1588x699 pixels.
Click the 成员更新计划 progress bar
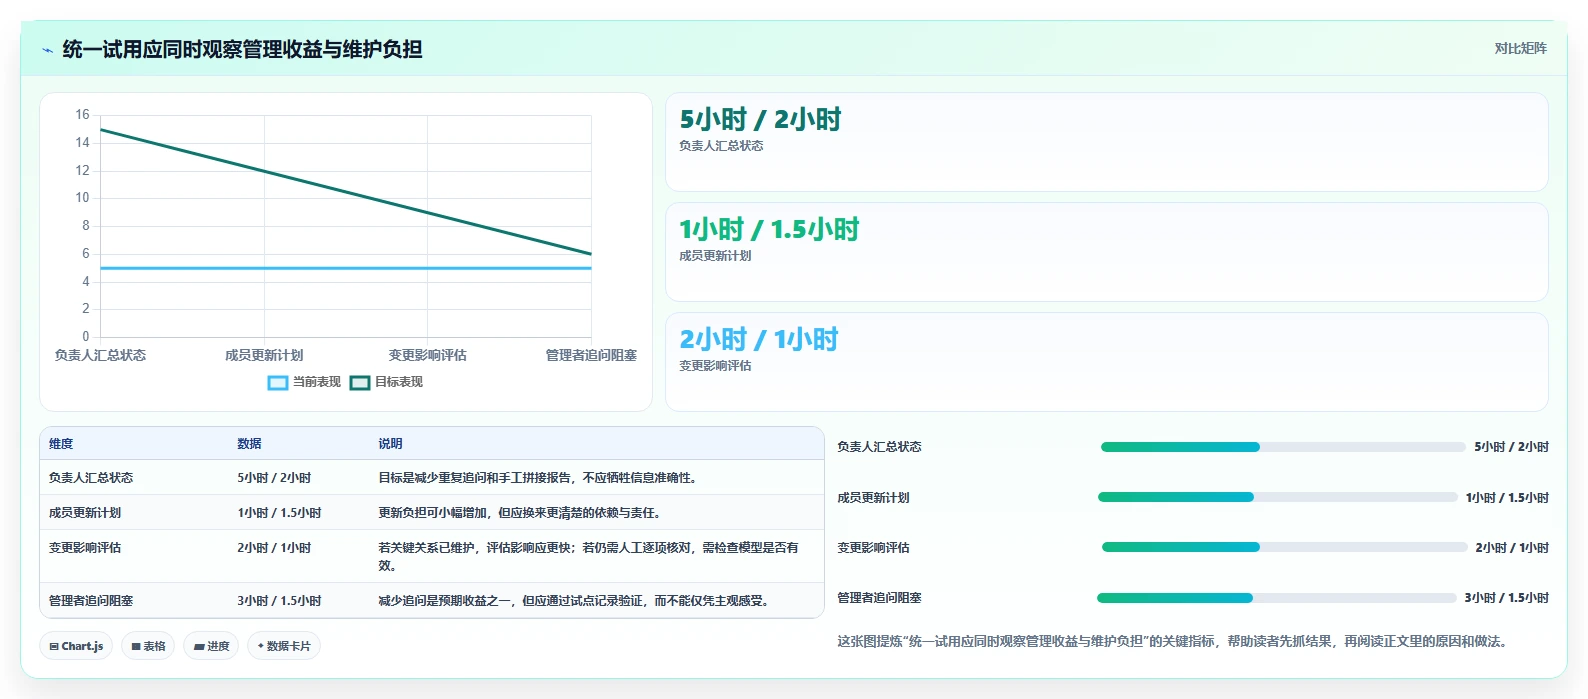[x=1278, y=497]
